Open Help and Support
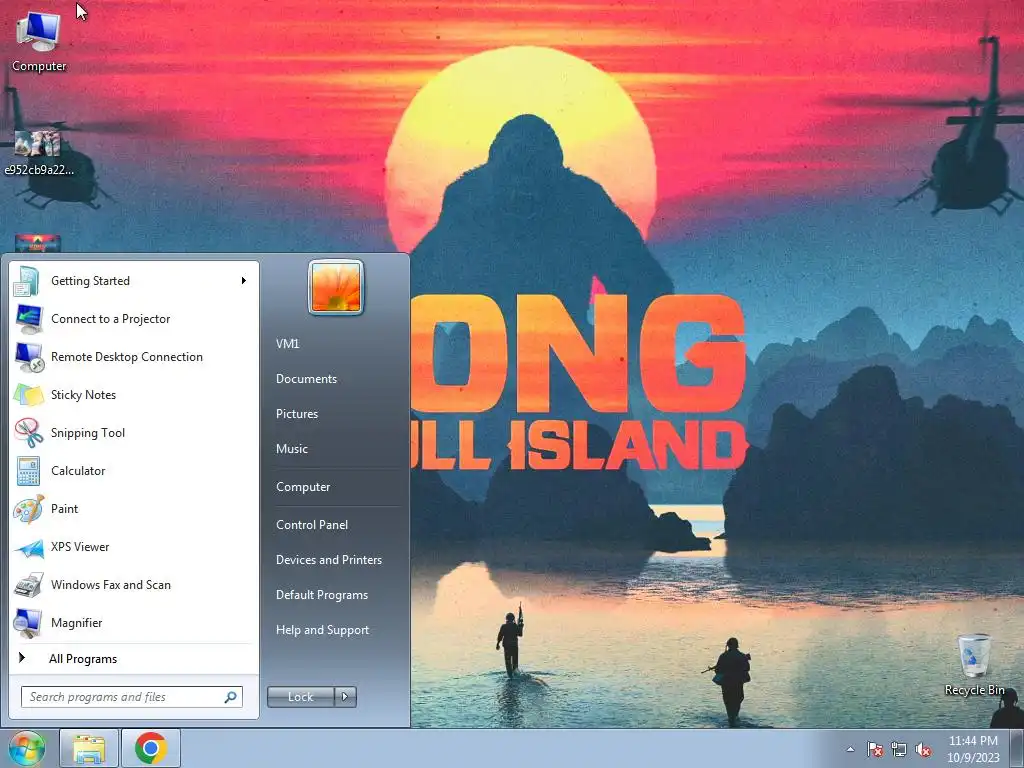The width and height of the screenshot is (1024, 768). [323, 630]
